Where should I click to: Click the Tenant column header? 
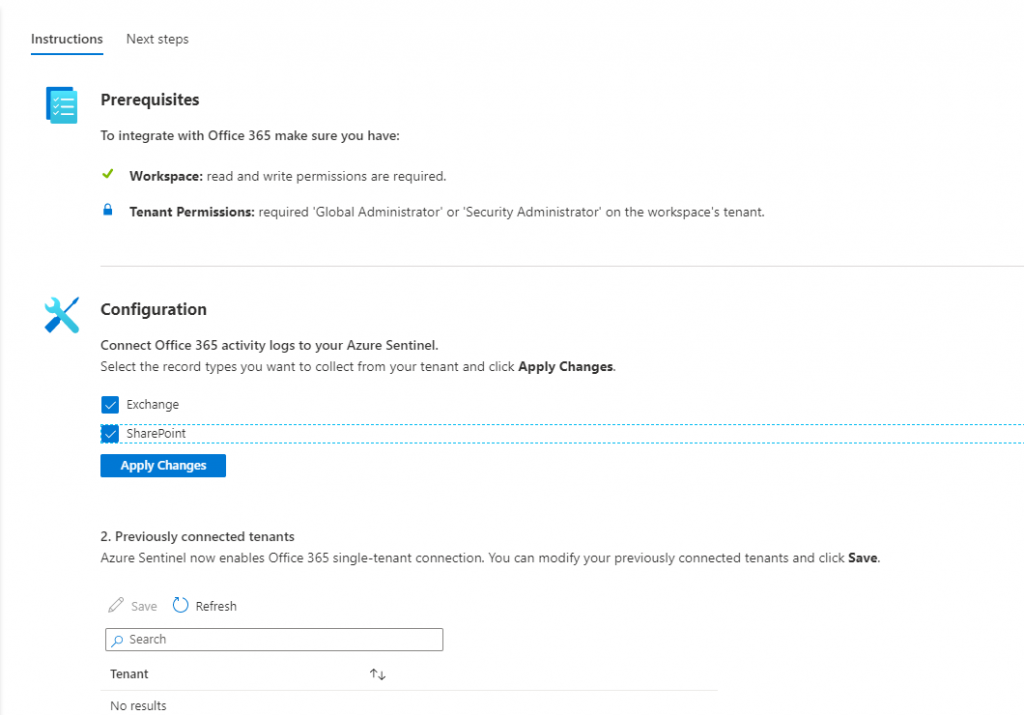tap(129, 674)
